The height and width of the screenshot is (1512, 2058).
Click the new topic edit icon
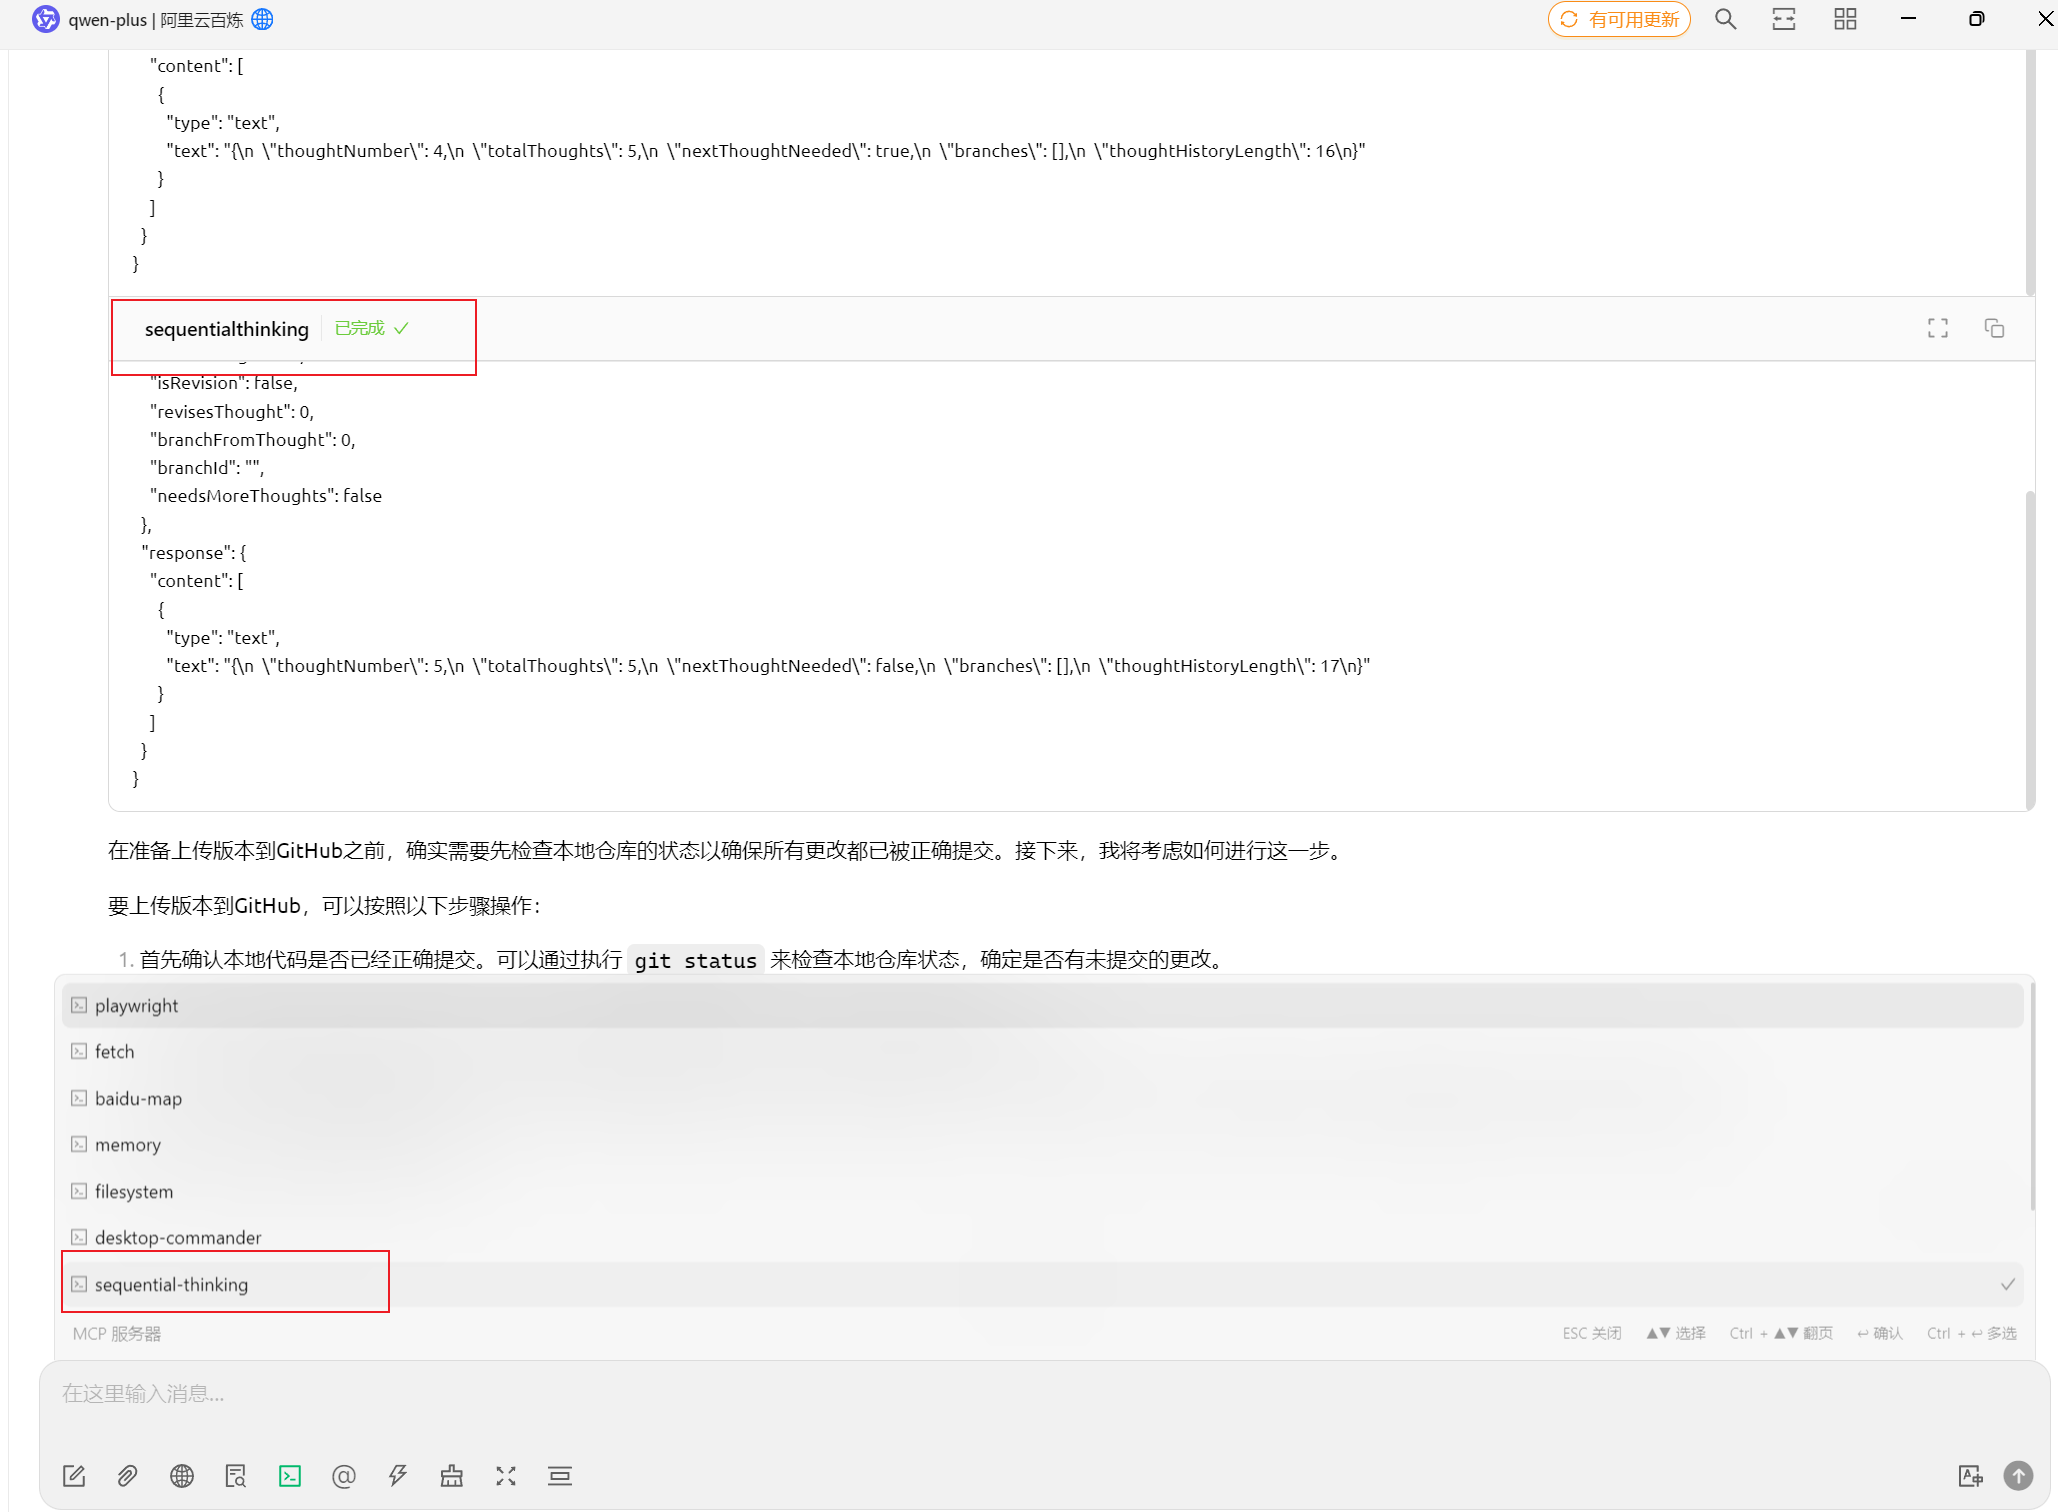tap(74, 1476)
